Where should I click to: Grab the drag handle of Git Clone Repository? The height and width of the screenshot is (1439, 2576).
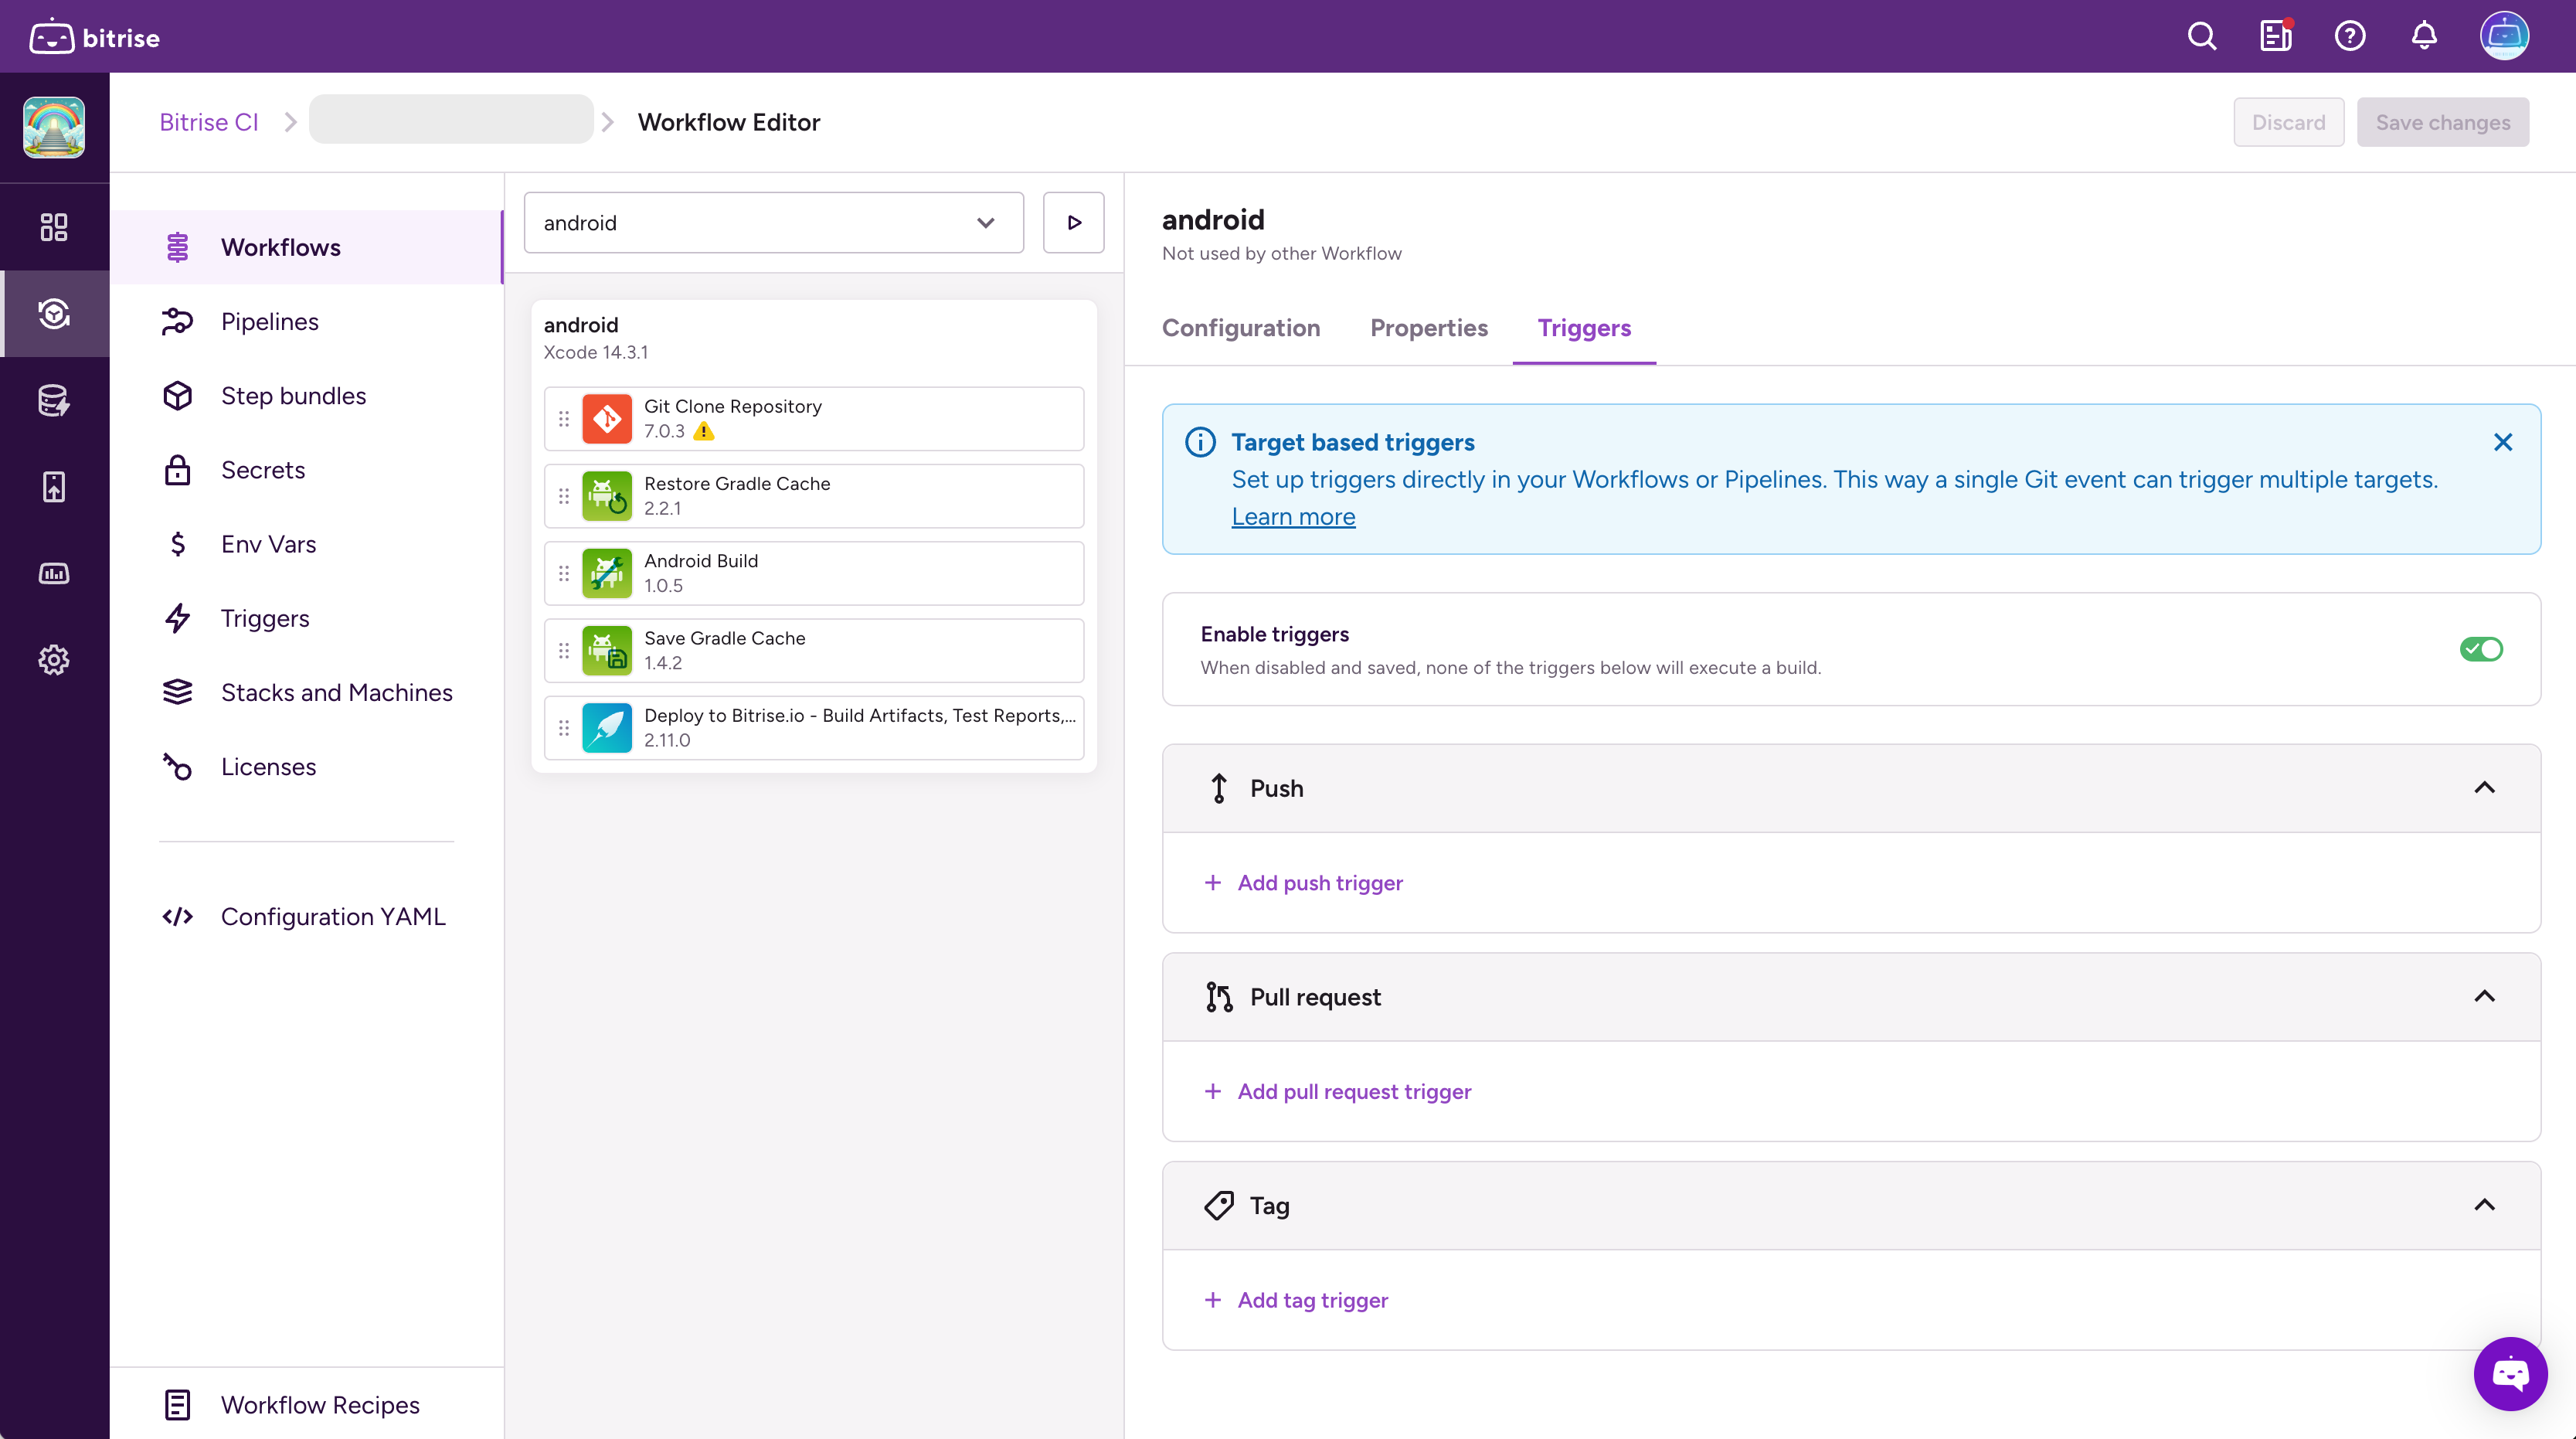(x=564, y=418)
